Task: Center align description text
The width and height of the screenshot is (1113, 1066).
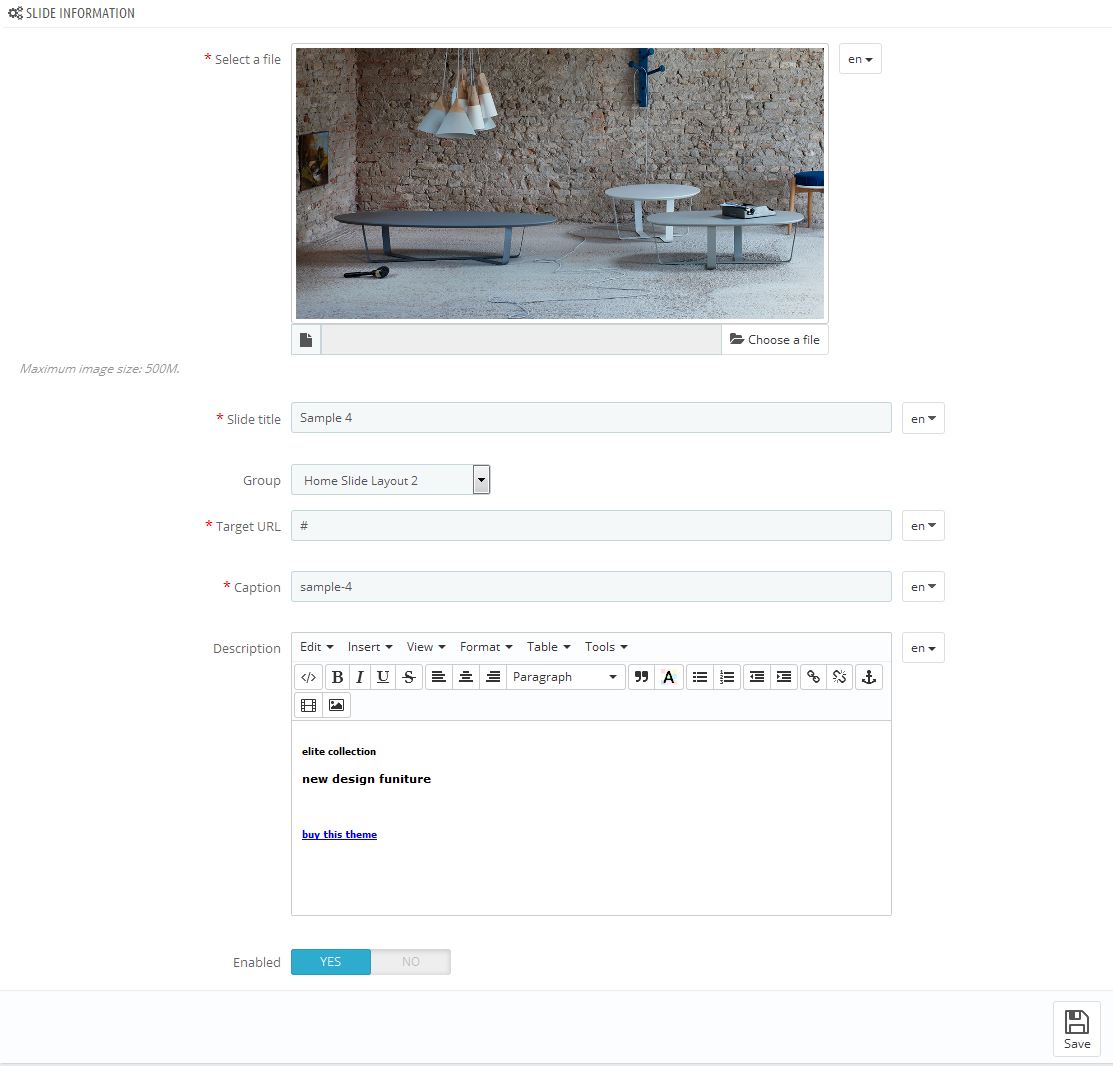Action: click(x=466, y=677)
